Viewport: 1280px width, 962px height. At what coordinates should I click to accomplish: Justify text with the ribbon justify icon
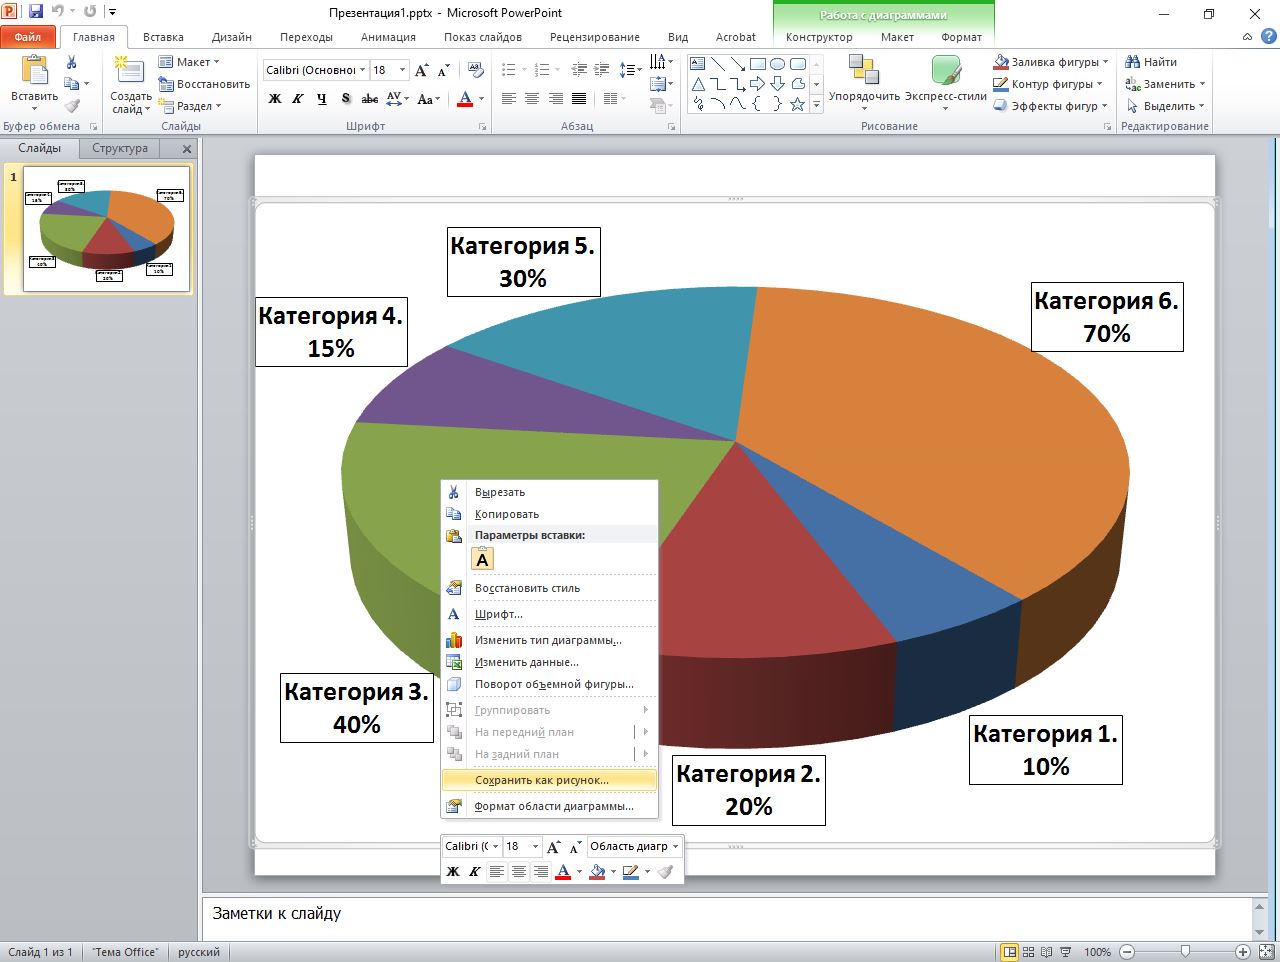[x=579, y=98]
